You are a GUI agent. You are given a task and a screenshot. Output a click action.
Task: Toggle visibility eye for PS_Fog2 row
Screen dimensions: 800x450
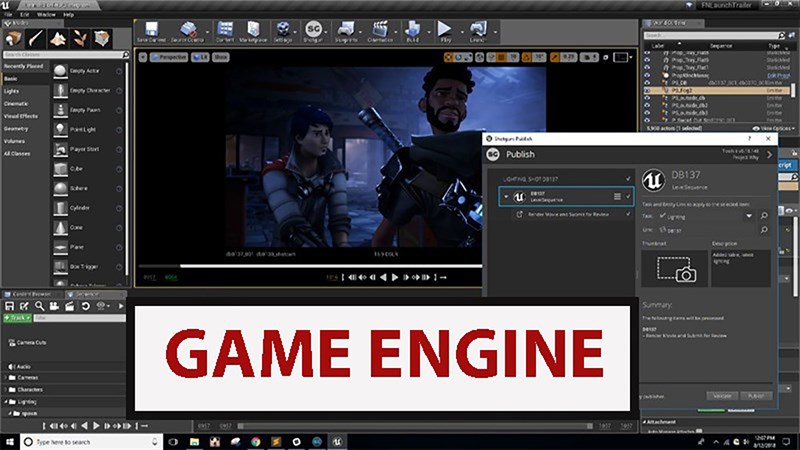[647, 90]
